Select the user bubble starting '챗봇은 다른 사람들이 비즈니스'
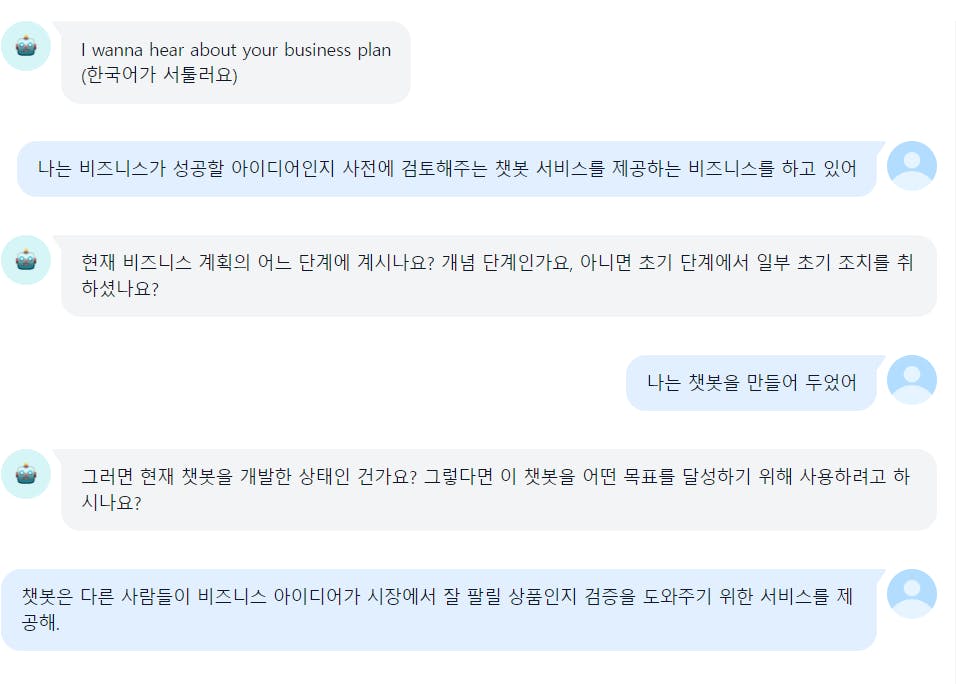 [x=439, y=610]
